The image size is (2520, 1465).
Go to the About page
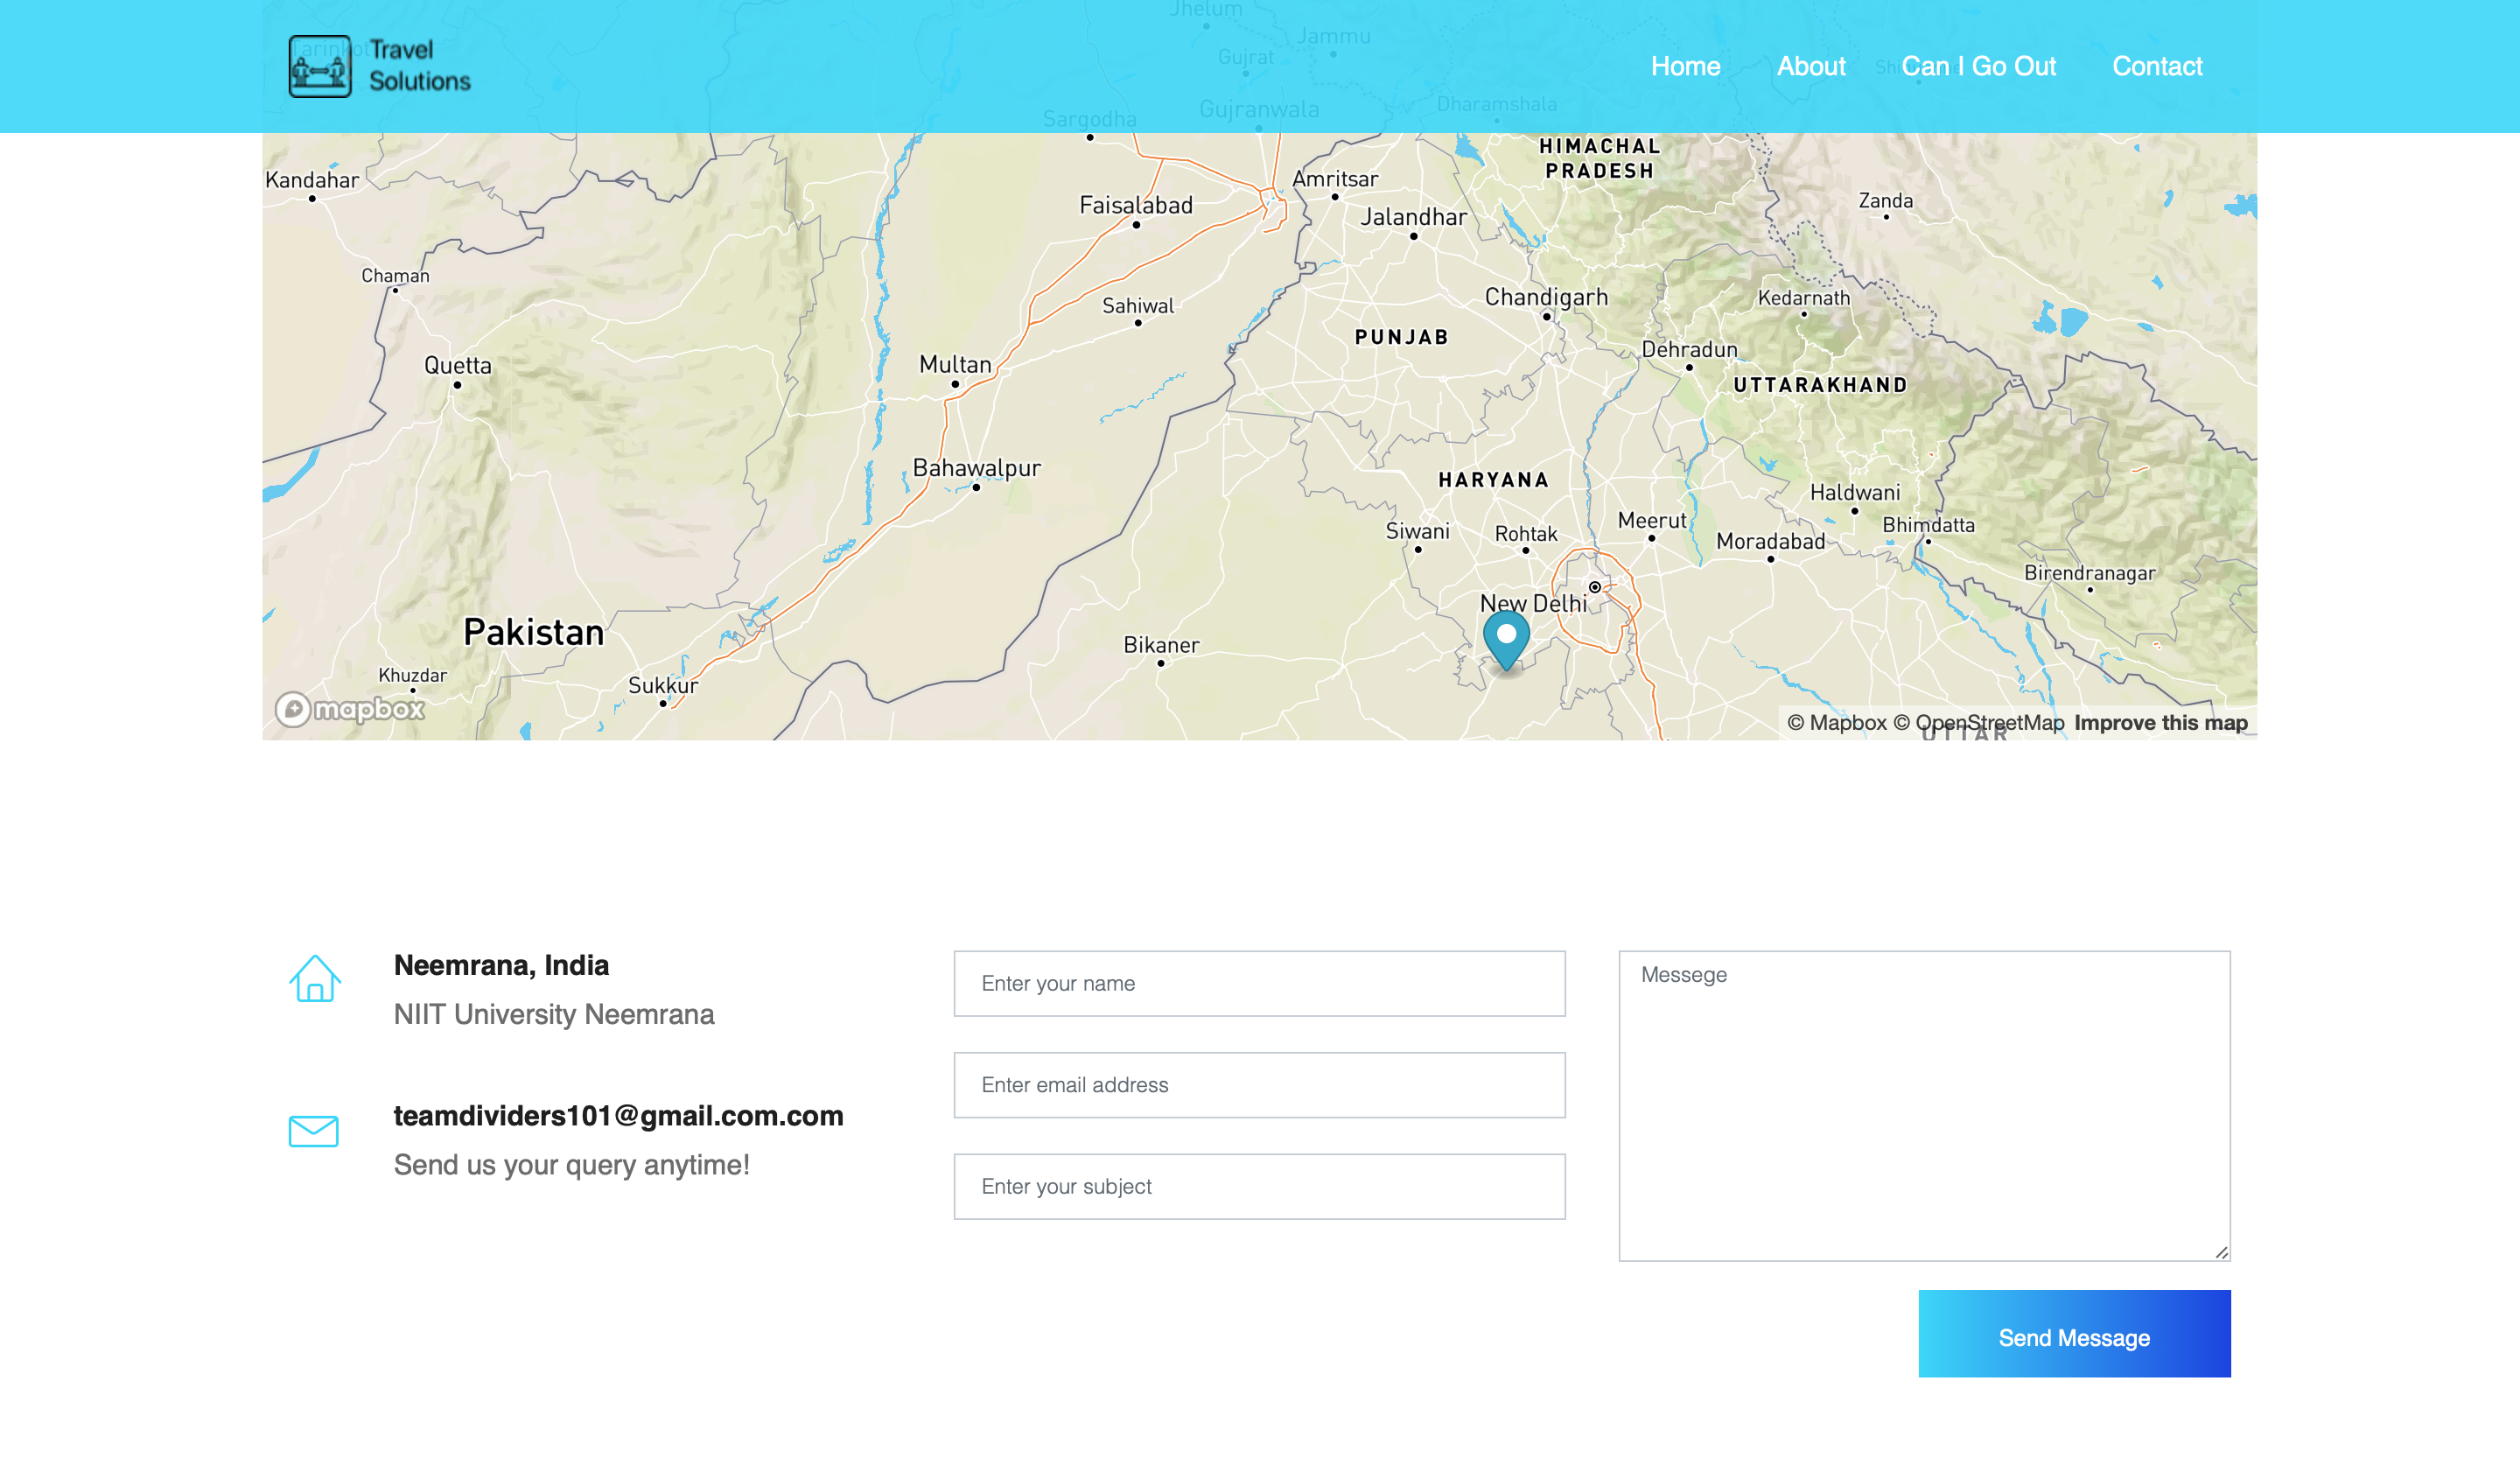[x=1810, y=66]
